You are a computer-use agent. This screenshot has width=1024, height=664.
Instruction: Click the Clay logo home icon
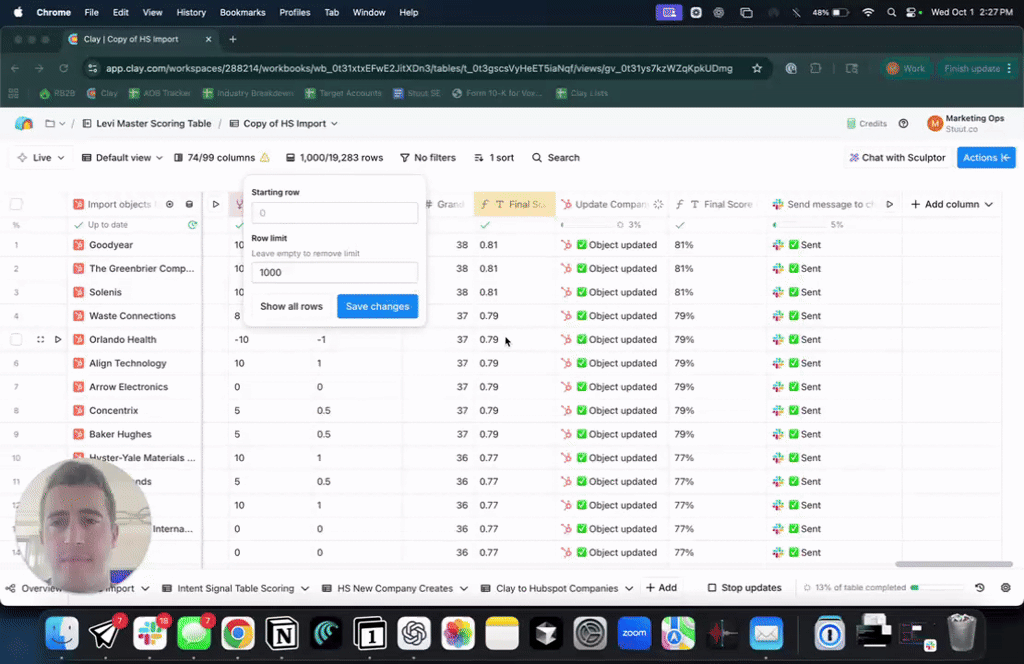tap(24, 124)
